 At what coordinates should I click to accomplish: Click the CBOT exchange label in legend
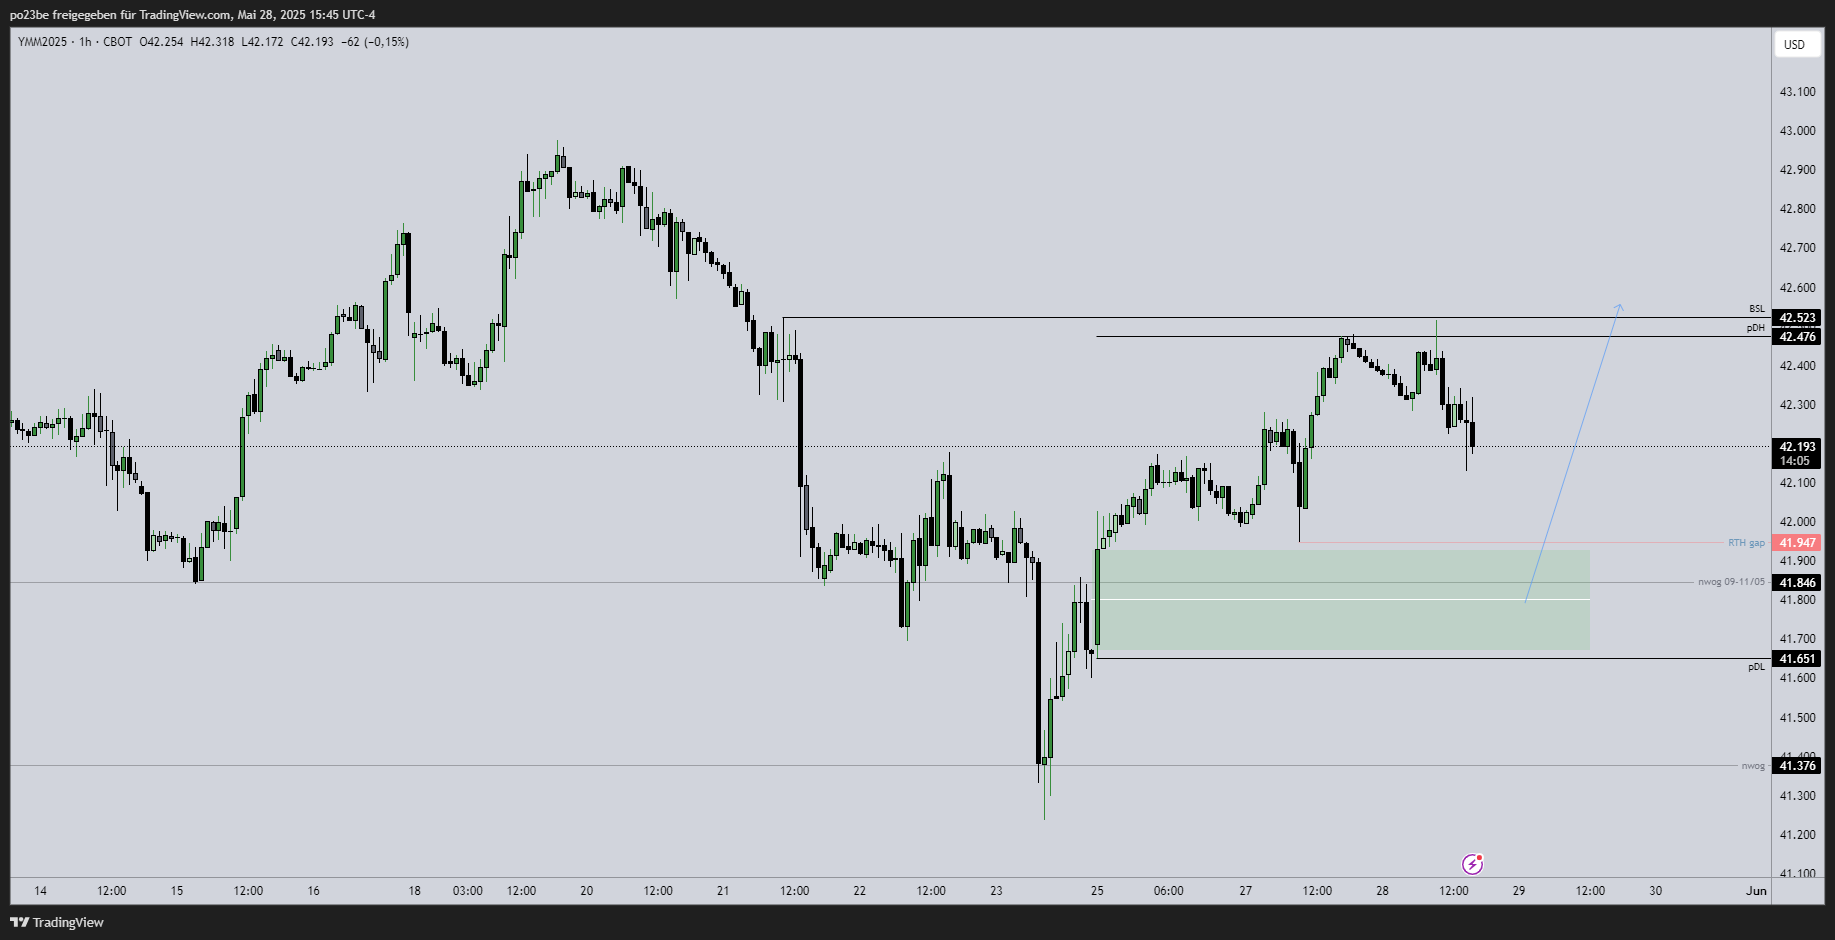[117, 42]
